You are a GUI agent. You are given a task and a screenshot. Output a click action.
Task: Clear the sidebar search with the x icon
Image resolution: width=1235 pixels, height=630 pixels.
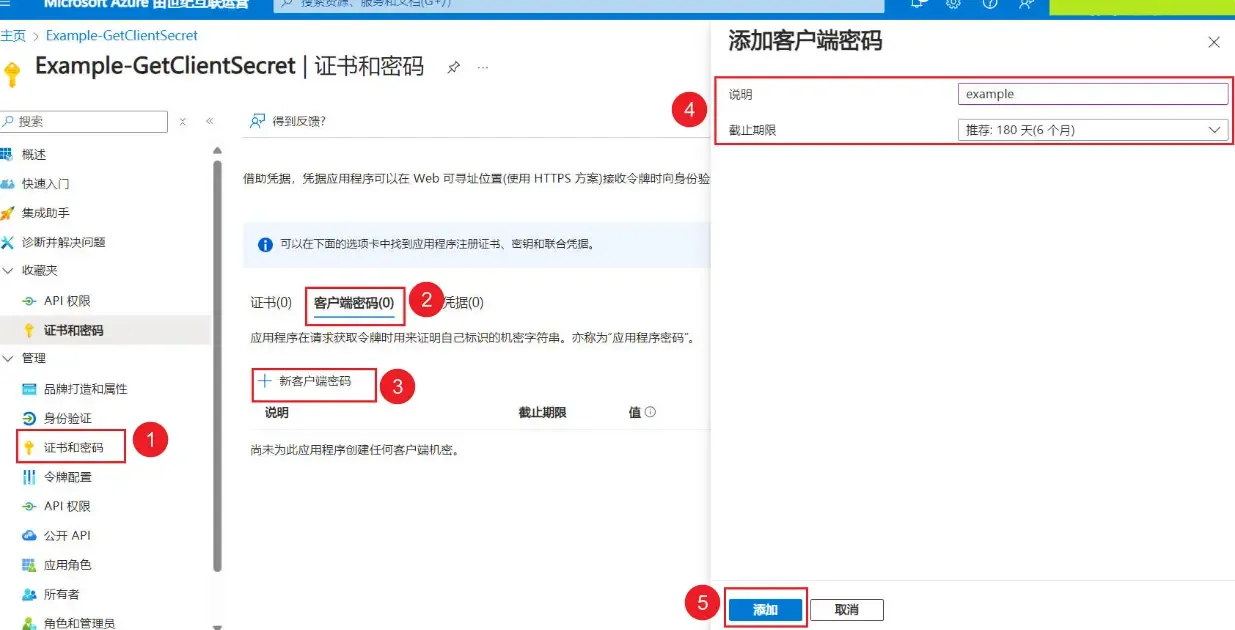[183, 121]
